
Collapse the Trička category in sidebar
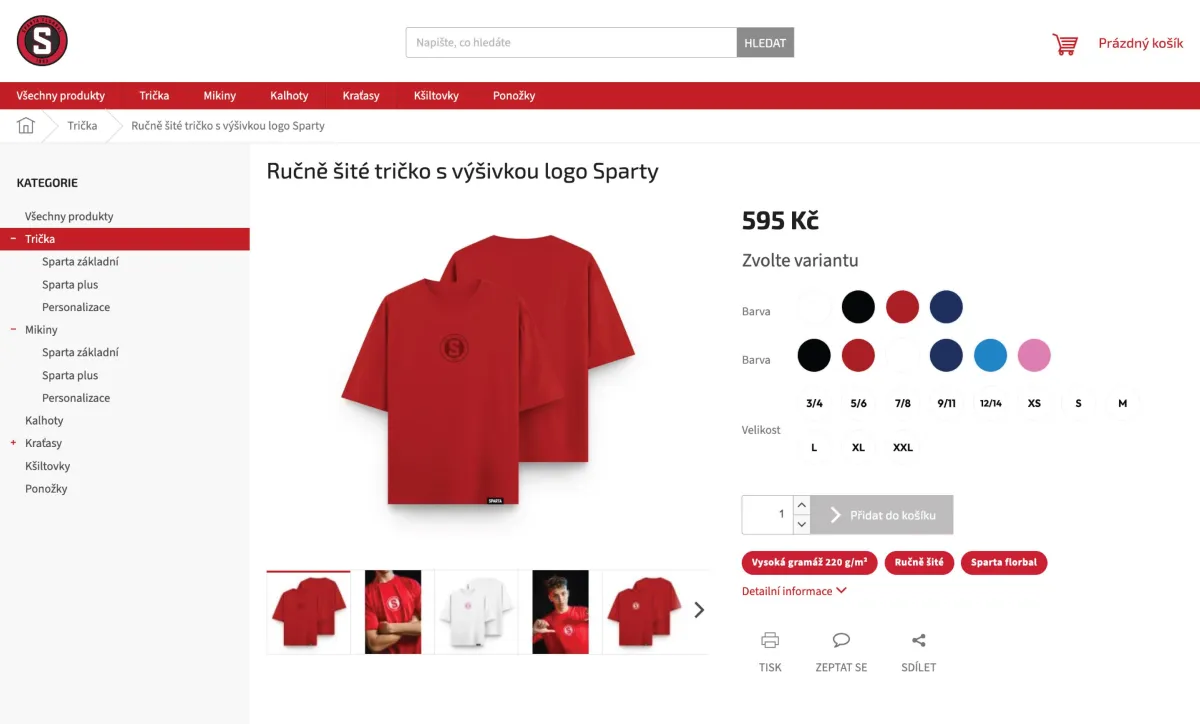[x=13, y=239]
